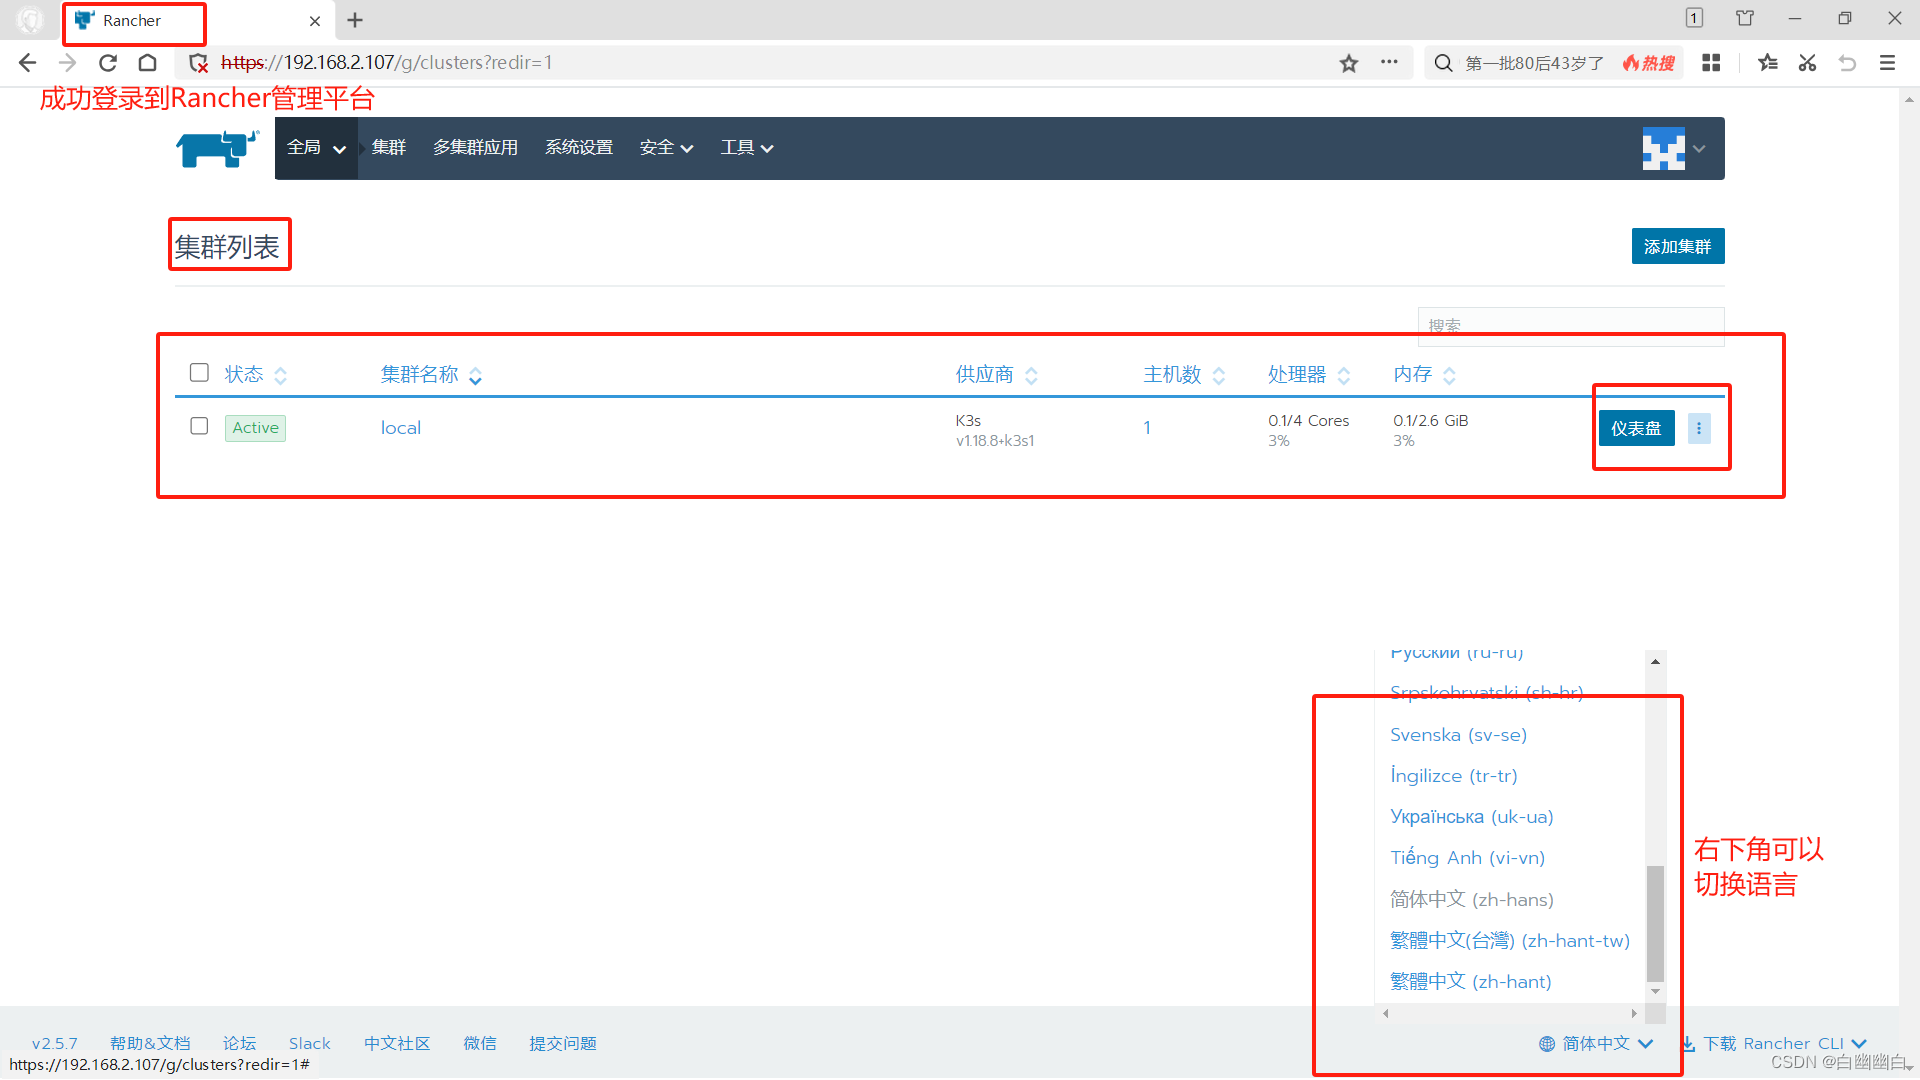The width and height of the screenshot is (1920, 1080).
Task: Open the local cluster link
Action: (400, 428)
